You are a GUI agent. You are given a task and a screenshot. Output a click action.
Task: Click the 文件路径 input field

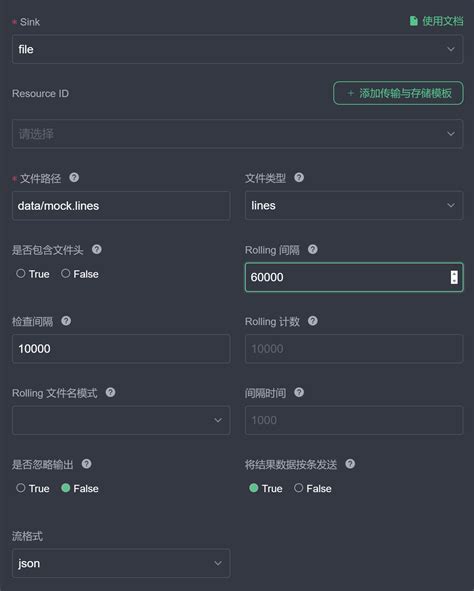(x=121, y=205)
